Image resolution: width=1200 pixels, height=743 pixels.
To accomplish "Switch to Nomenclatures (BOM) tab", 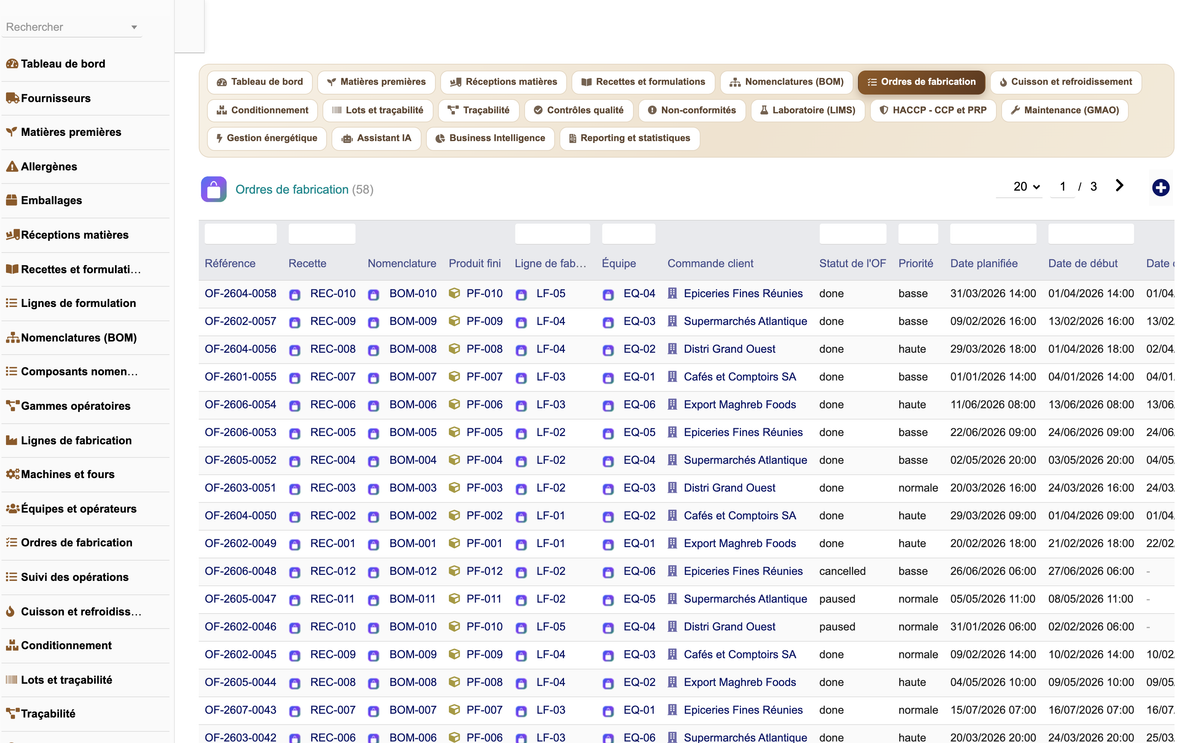I will pyautogui.click(x=786, y=82).
